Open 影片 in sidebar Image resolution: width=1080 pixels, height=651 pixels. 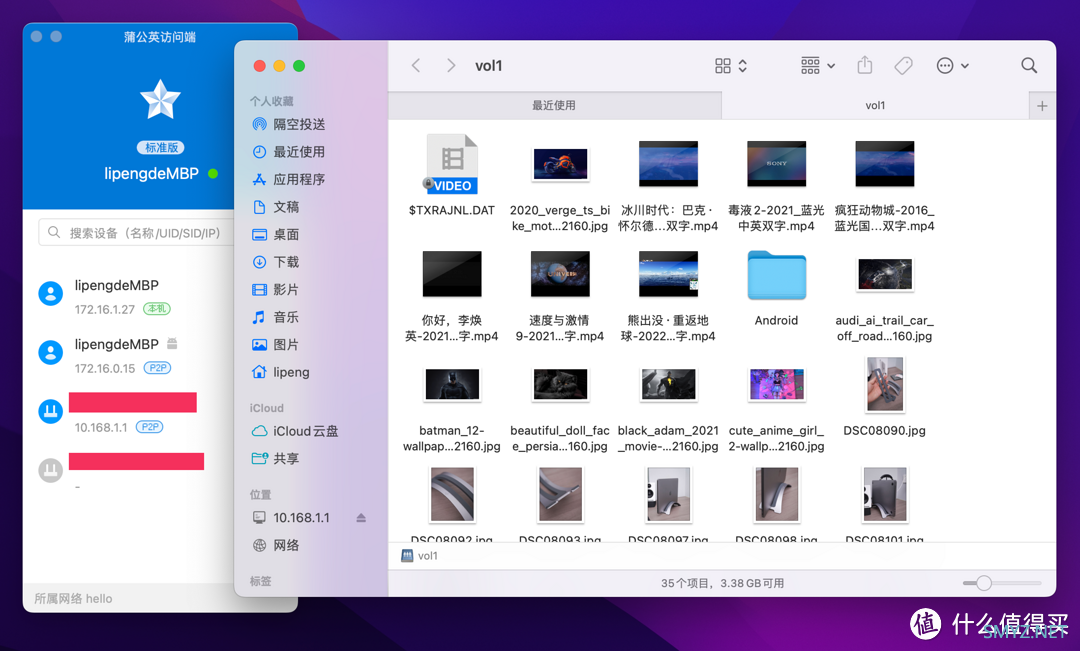277,289
